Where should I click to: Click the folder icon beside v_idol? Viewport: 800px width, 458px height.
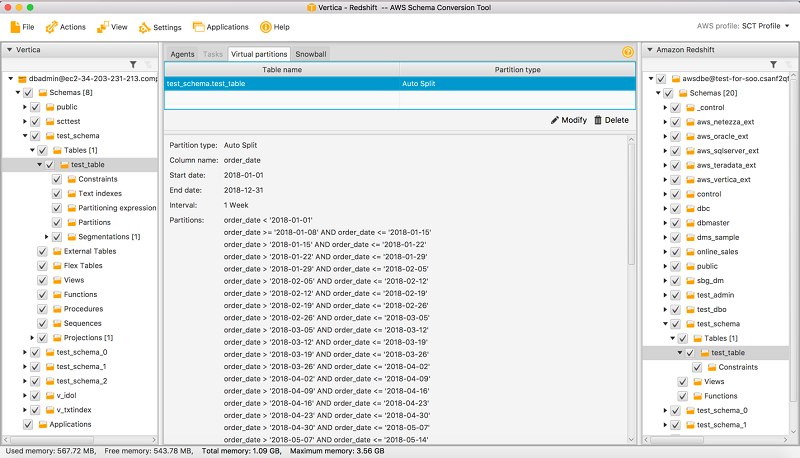pos(50,395)
